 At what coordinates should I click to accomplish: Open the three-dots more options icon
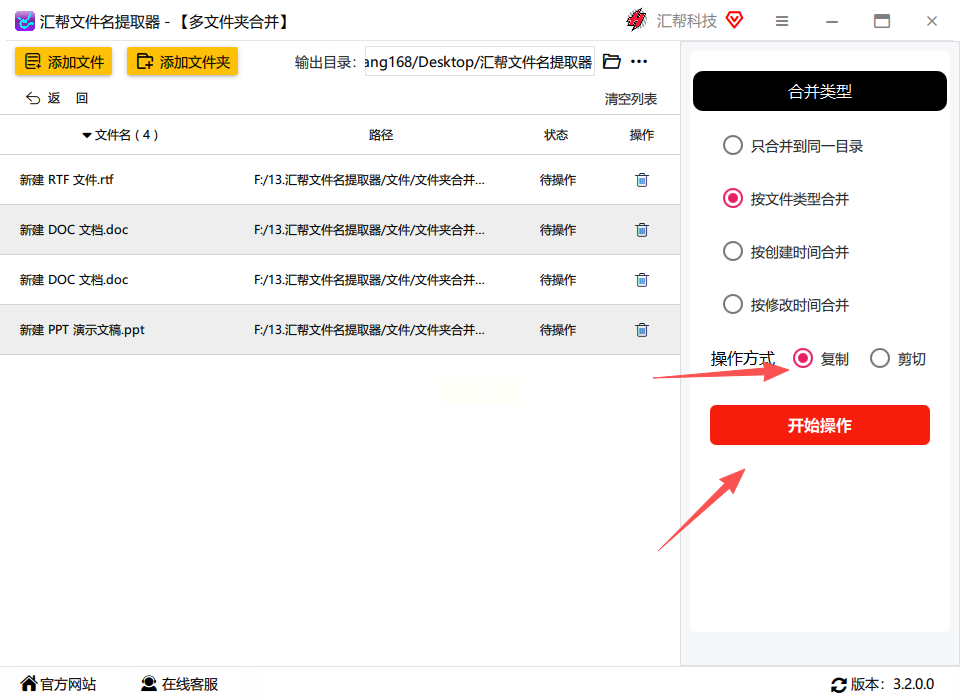click(x=639, y=61)
